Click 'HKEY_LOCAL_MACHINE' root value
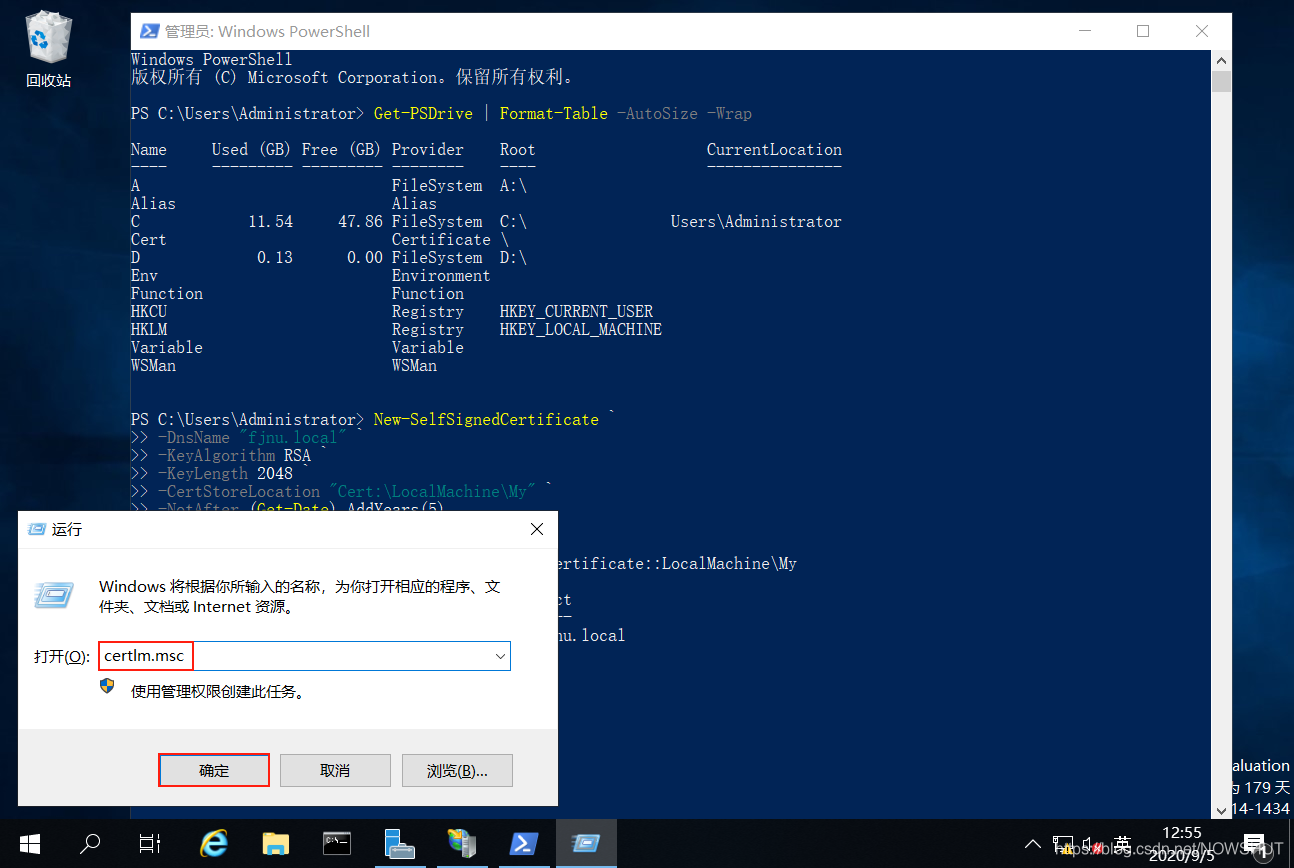This screenshot has height=868, width=1294. (x=581, y=329)
